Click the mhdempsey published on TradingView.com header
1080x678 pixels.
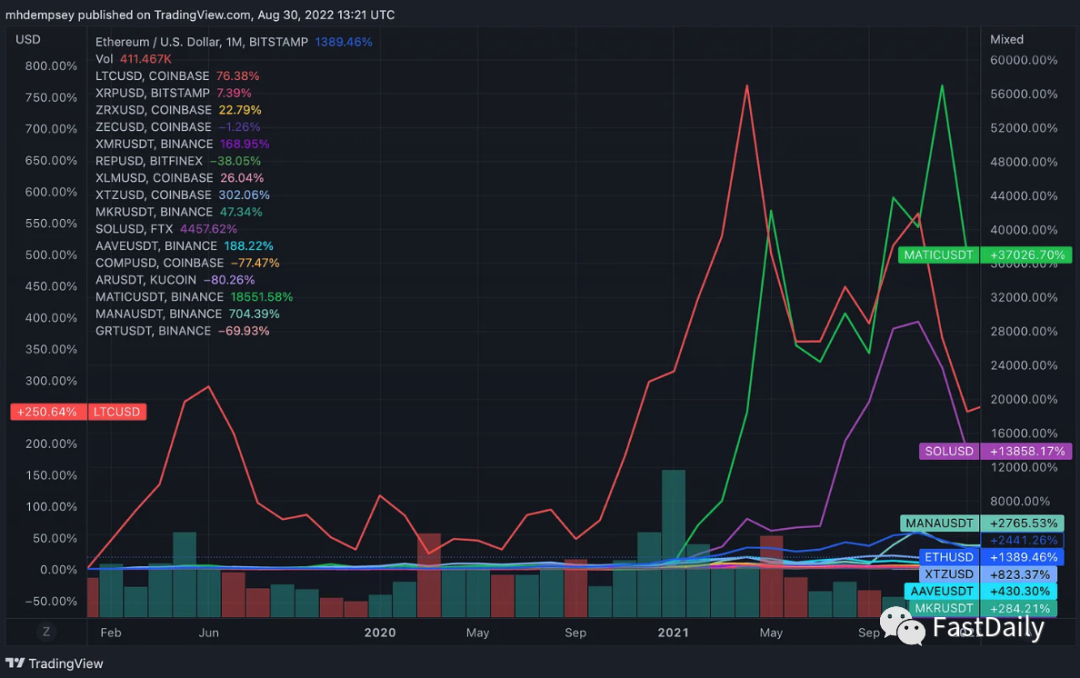click(200, 14)
